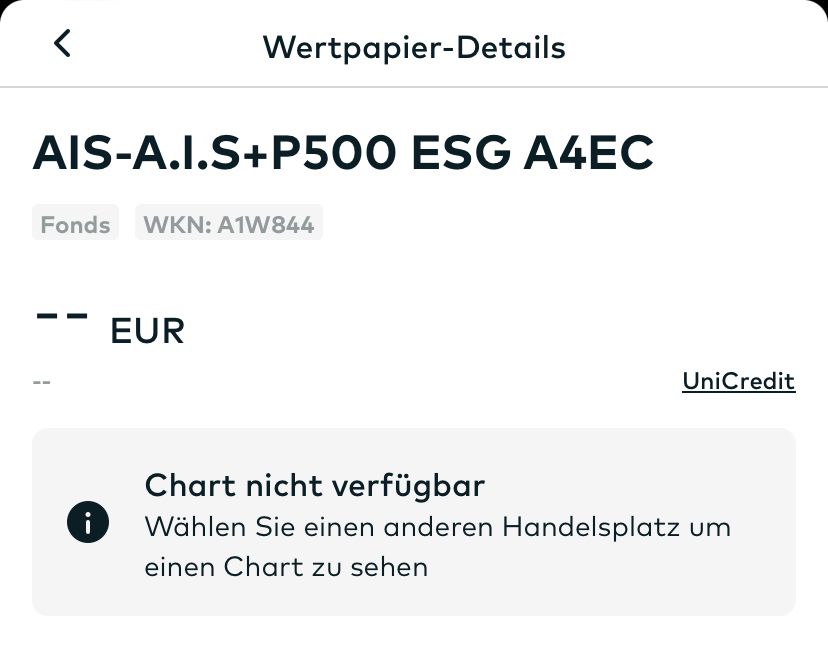This screenshot has height=660, width=828.
Task: Click the small grey change placeholder dashes
Action: point(42,382)
